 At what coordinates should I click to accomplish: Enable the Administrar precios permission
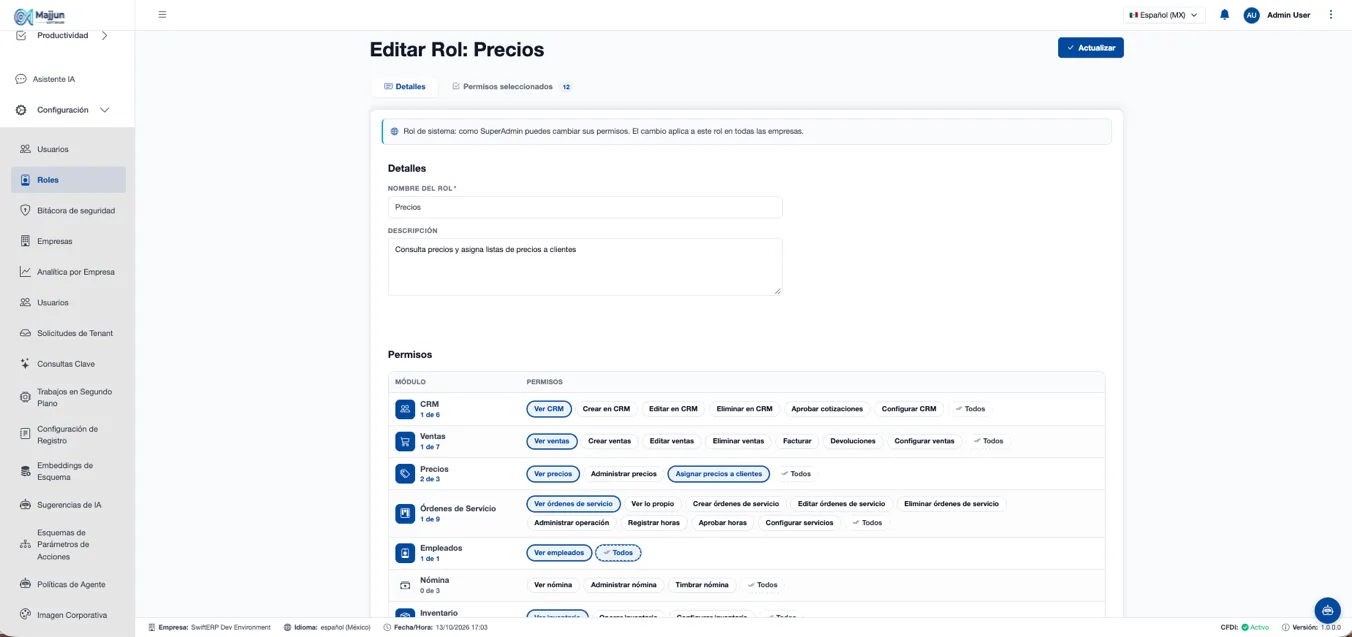(624, 474)
